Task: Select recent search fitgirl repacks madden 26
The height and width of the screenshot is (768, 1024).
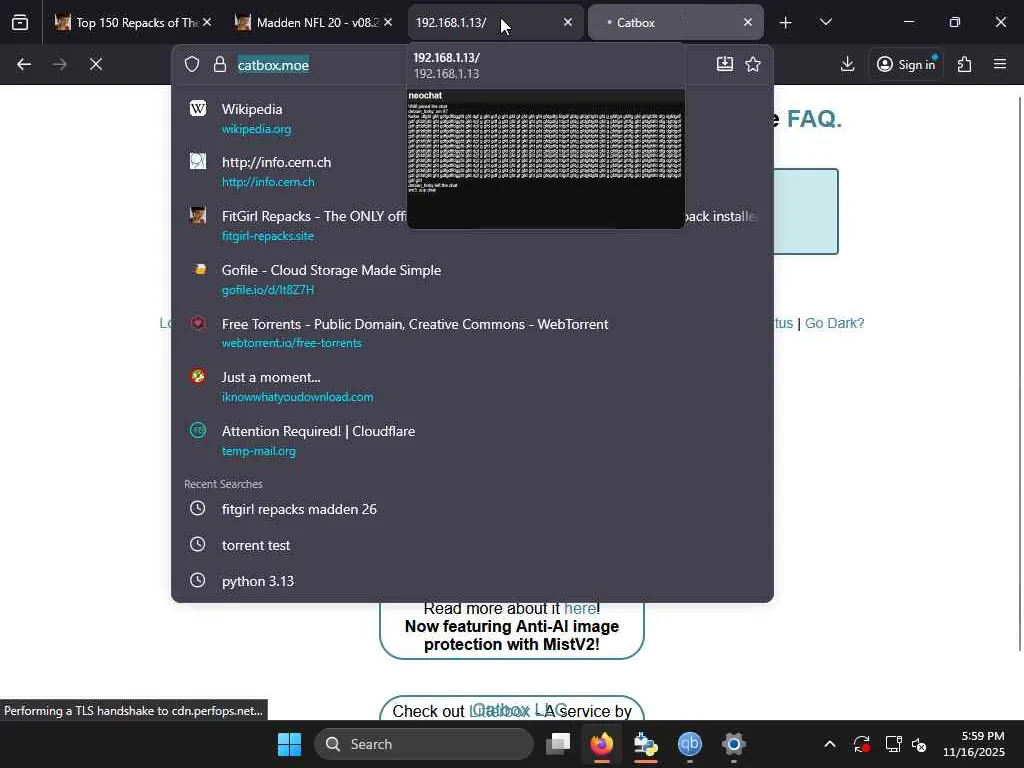Action: click(x=472, y=509)
